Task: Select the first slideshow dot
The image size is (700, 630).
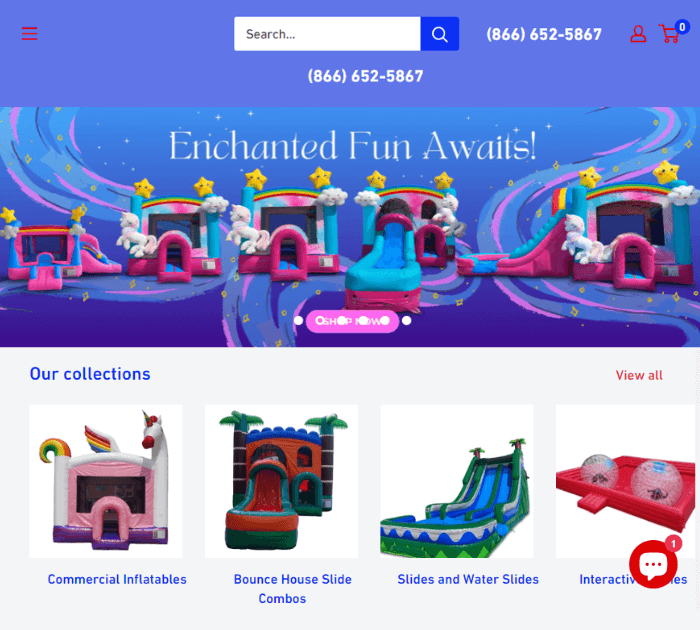Action: [299, 321]
